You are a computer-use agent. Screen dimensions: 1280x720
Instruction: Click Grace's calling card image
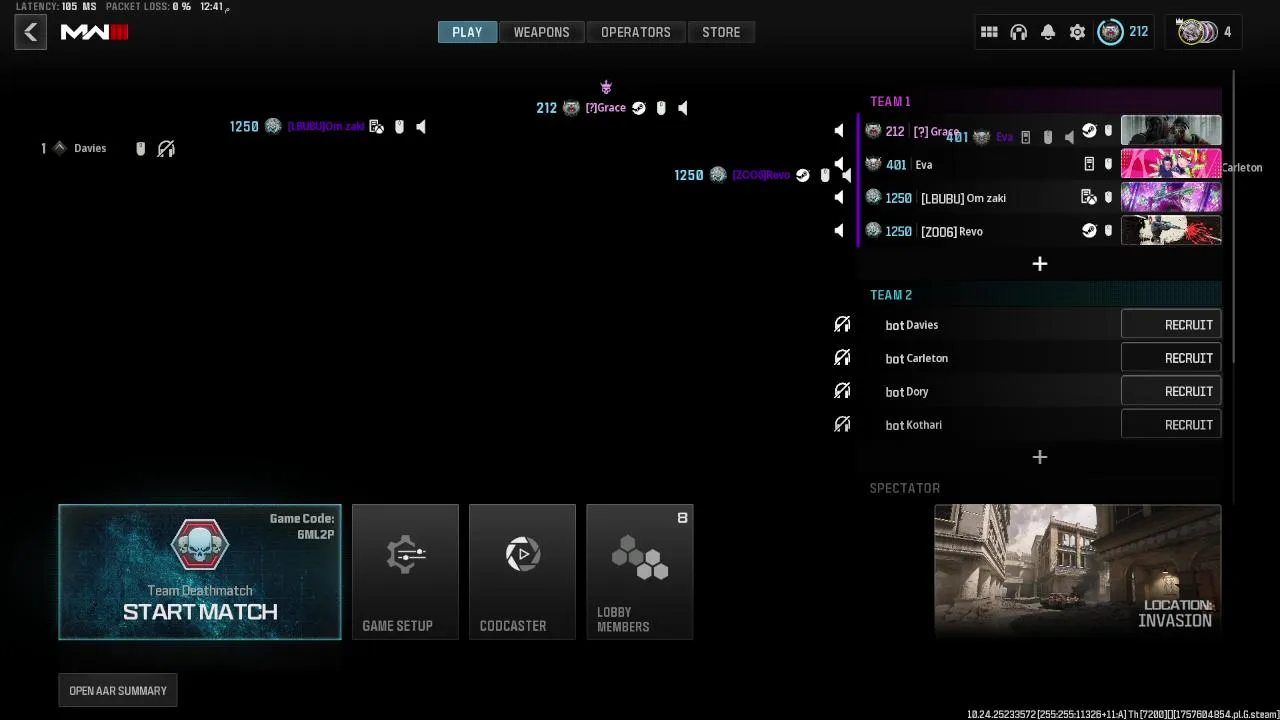coord(1171,131)
